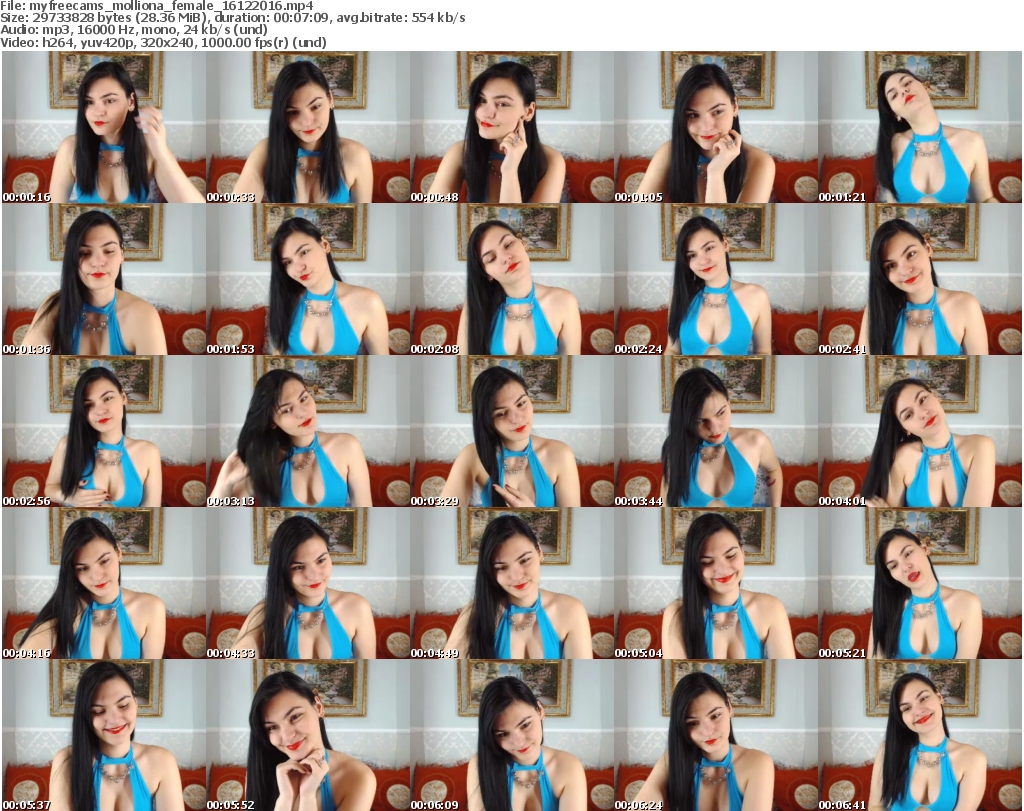Image resolution: width=1024 pixels, height=811 pixels.
Task: Open the frame stamped 00:02:56
Action: point(104,431)
